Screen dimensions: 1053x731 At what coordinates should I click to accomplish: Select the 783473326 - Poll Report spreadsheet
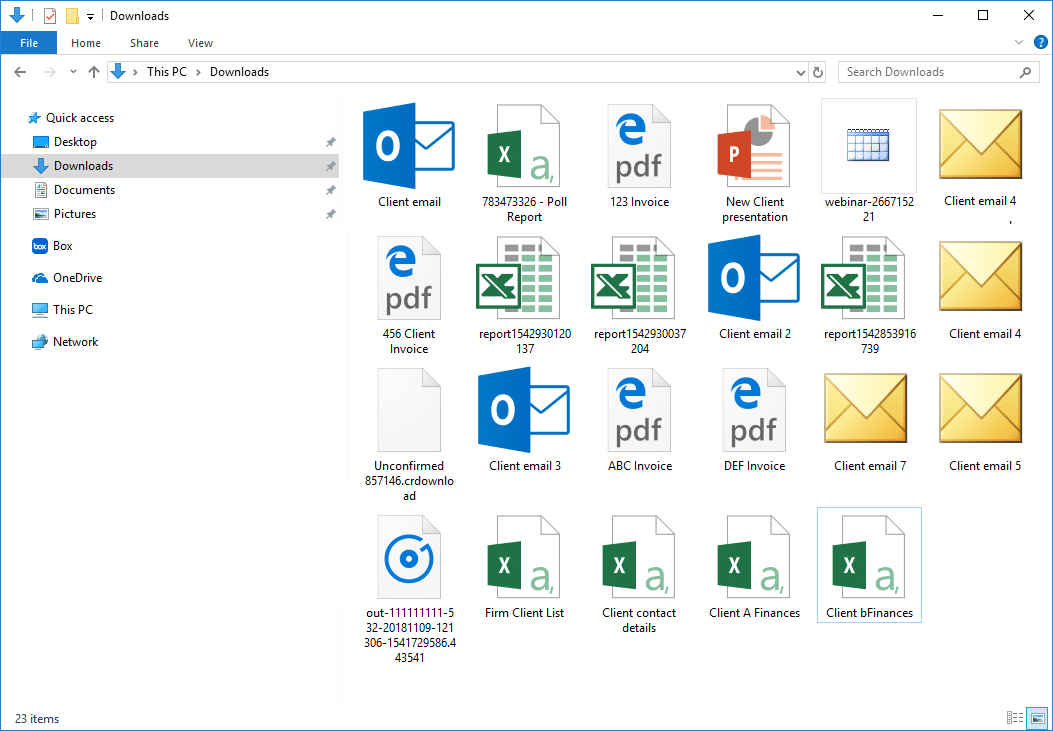tap(524, 163)
